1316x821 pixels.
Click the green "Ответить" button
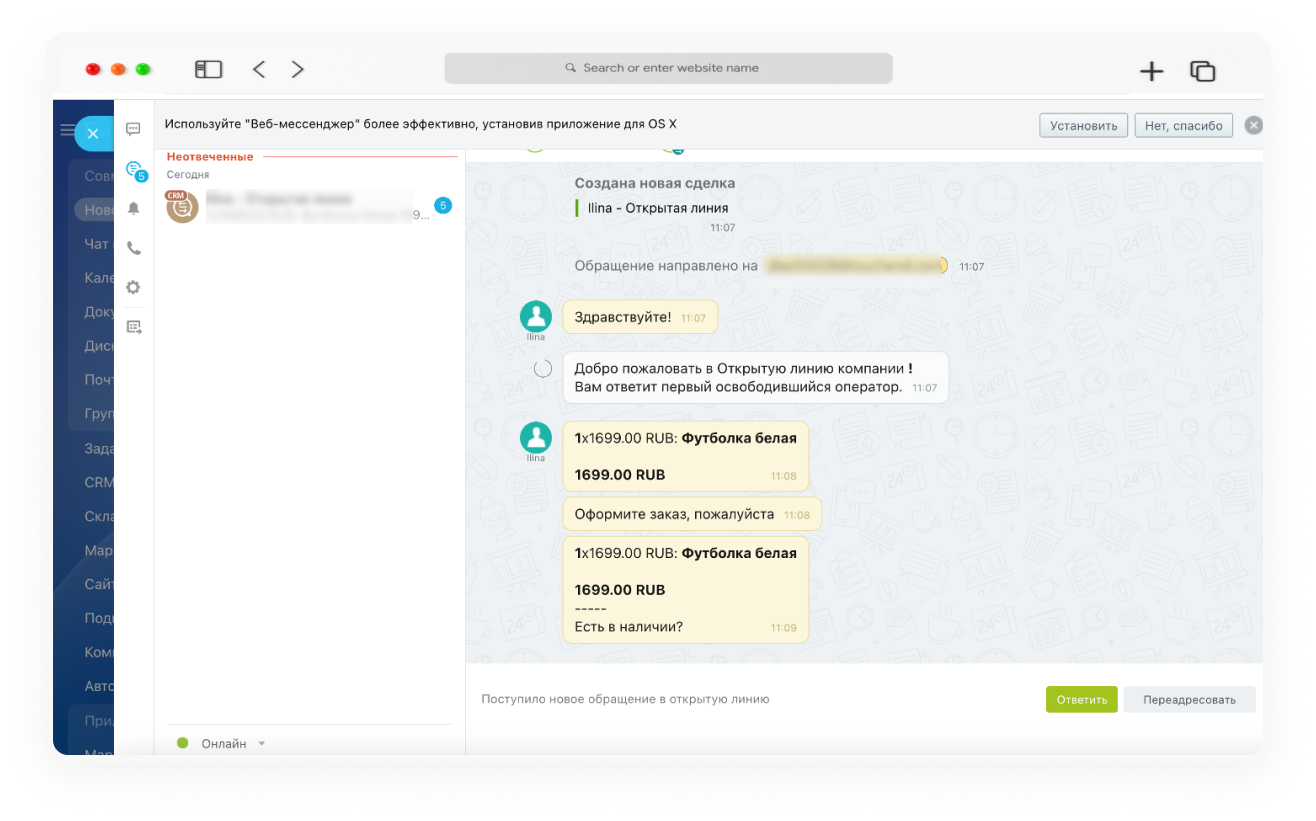pyautogui.click(x=1082, y=699)
